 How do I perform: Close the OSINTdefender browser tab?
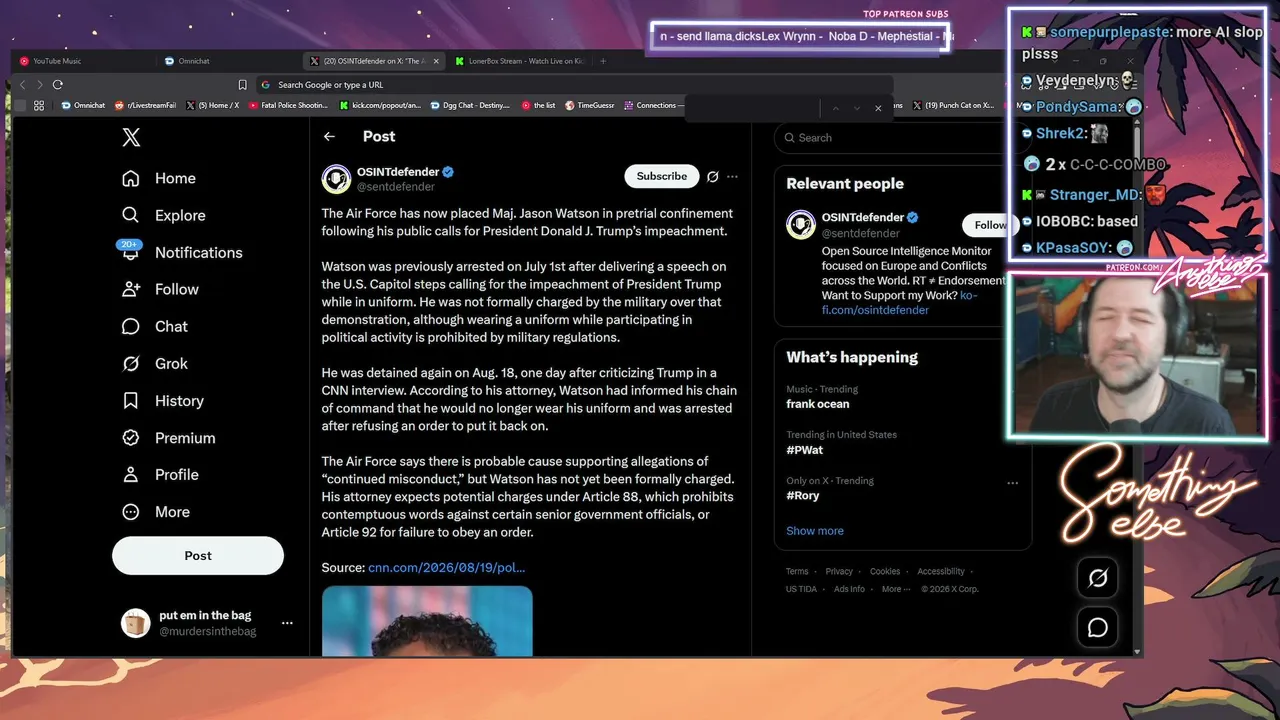[x=435, y=61]
